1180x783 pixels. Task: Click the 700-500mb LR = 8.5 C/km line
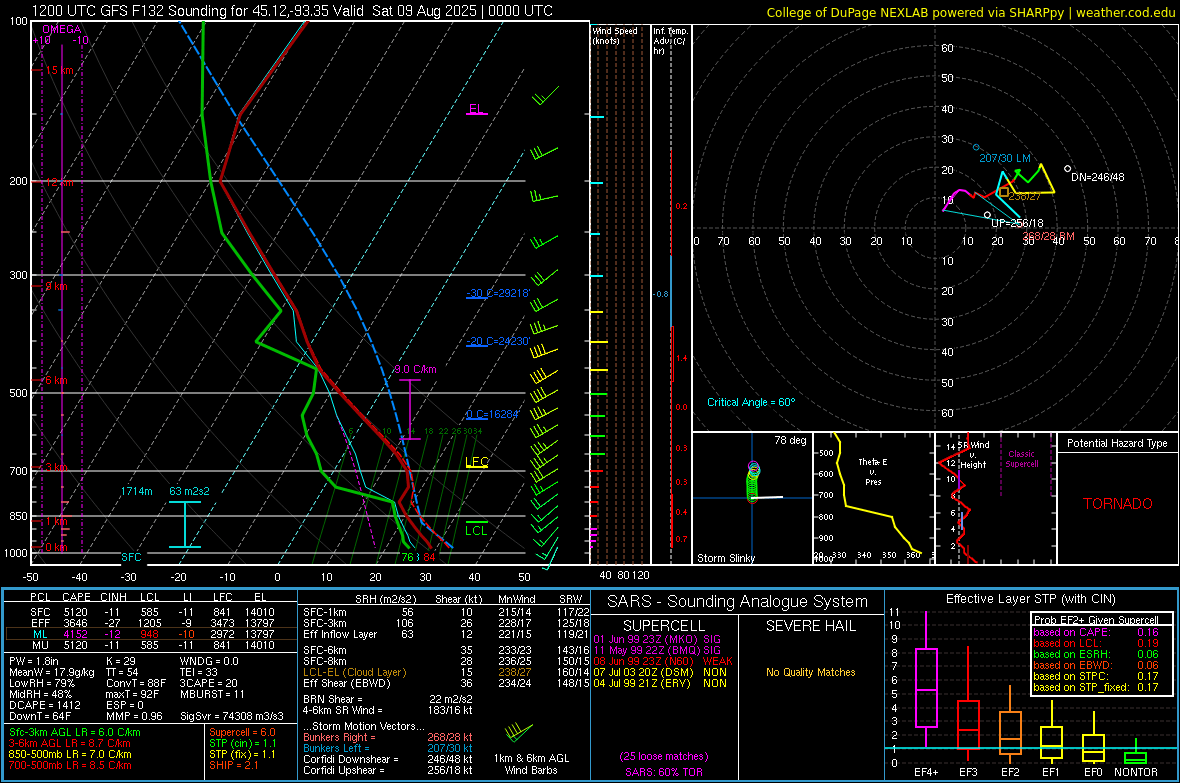70,765
